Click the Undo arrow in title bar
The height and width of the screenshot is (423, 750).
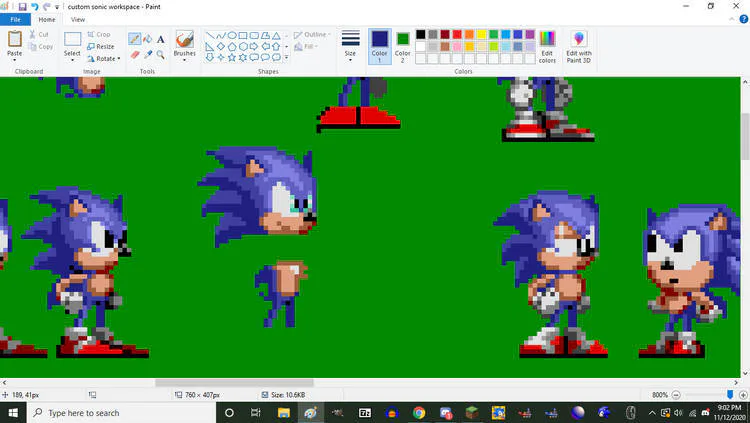(x=35, y=7)
